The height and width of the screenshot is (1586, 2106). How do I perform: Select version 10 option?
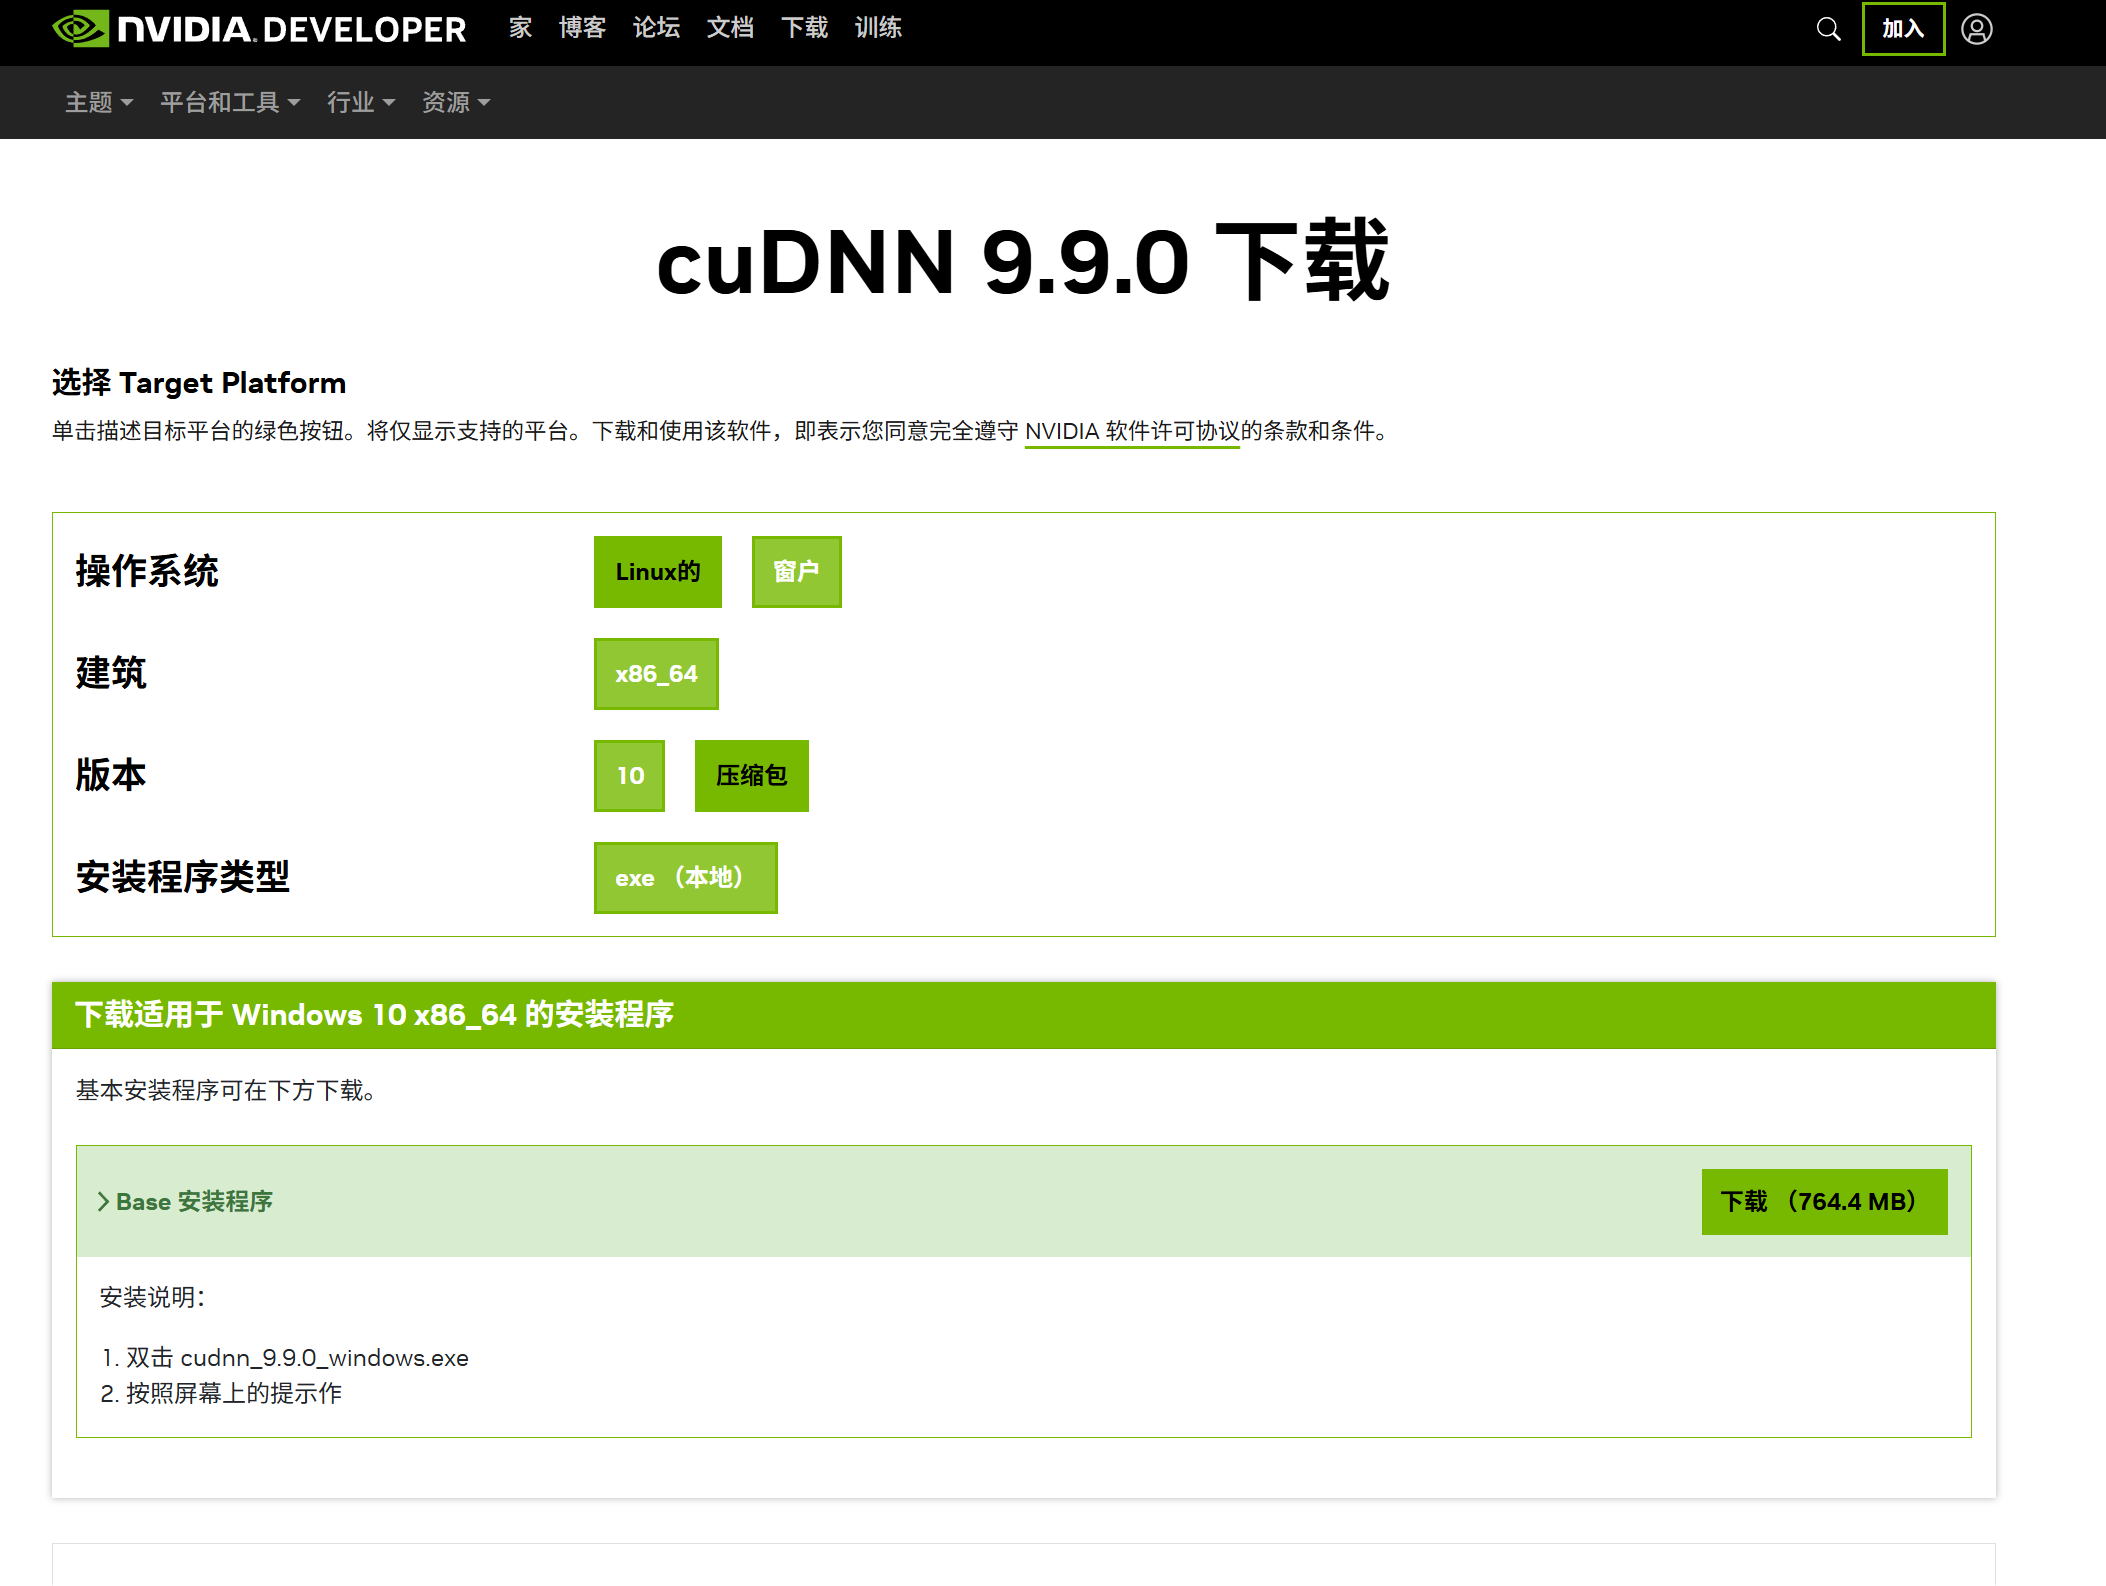[629, 776]
